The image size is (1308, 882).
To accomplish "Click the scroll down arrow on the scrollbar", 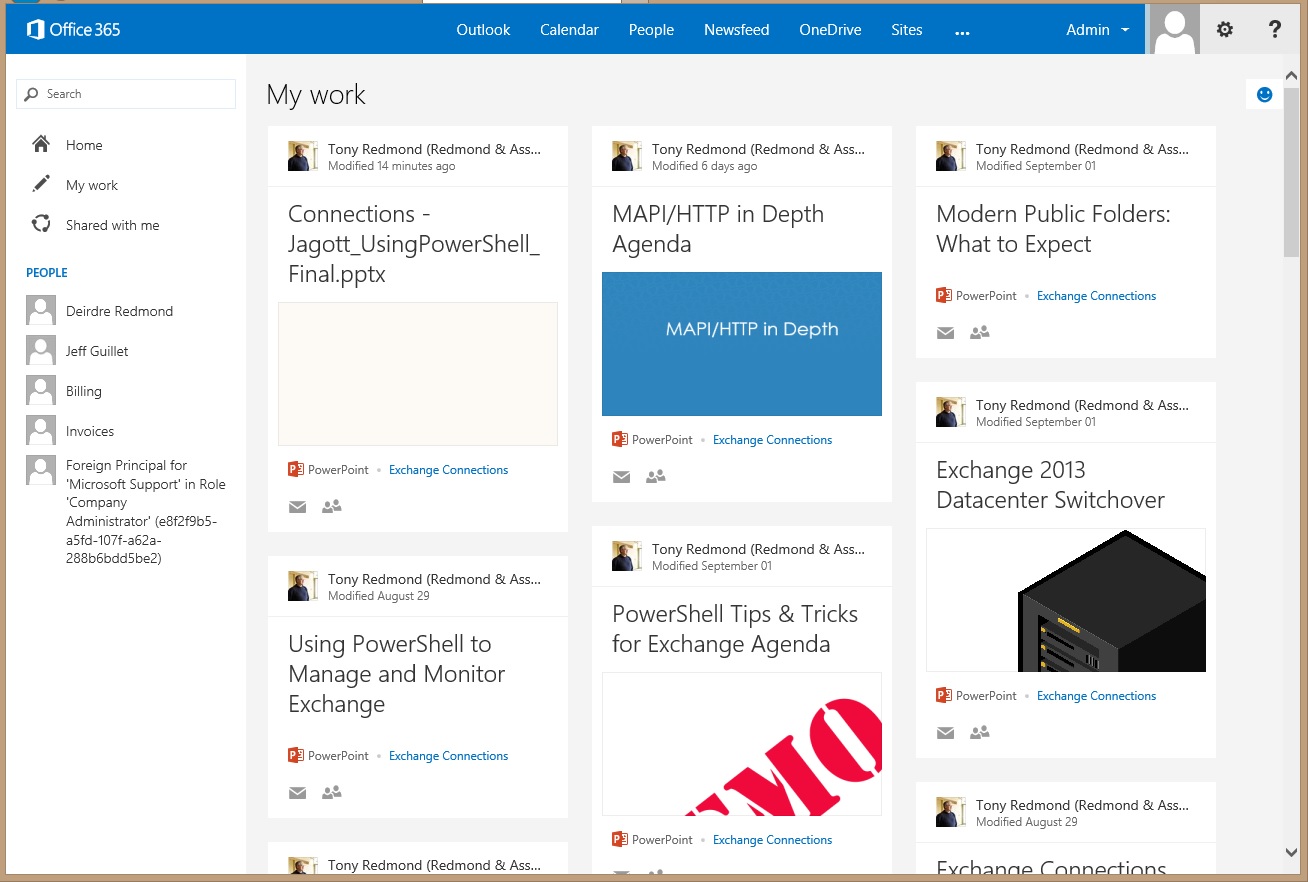I will tap(1292, 852).
